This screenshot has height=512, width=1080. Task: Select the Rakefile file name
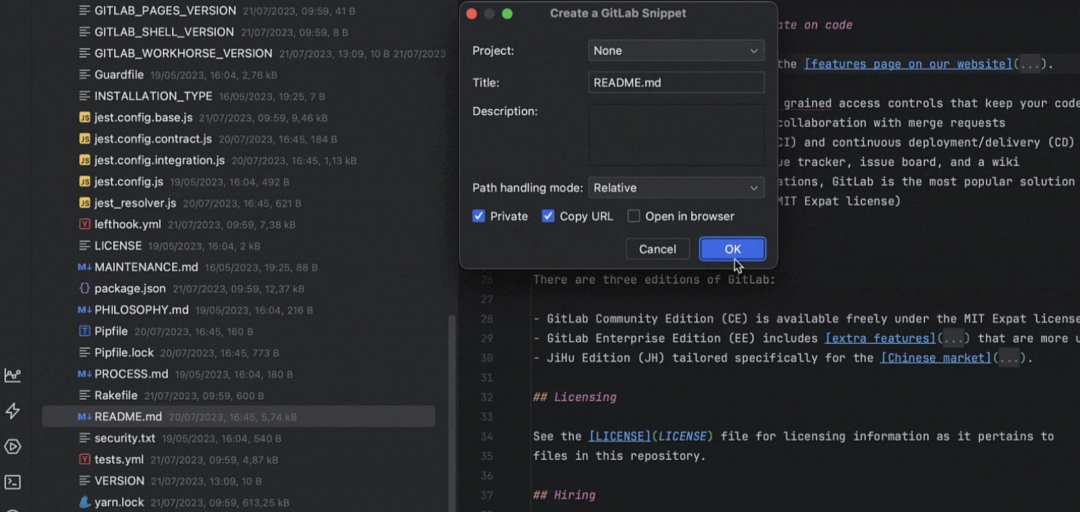coord(116,396)
